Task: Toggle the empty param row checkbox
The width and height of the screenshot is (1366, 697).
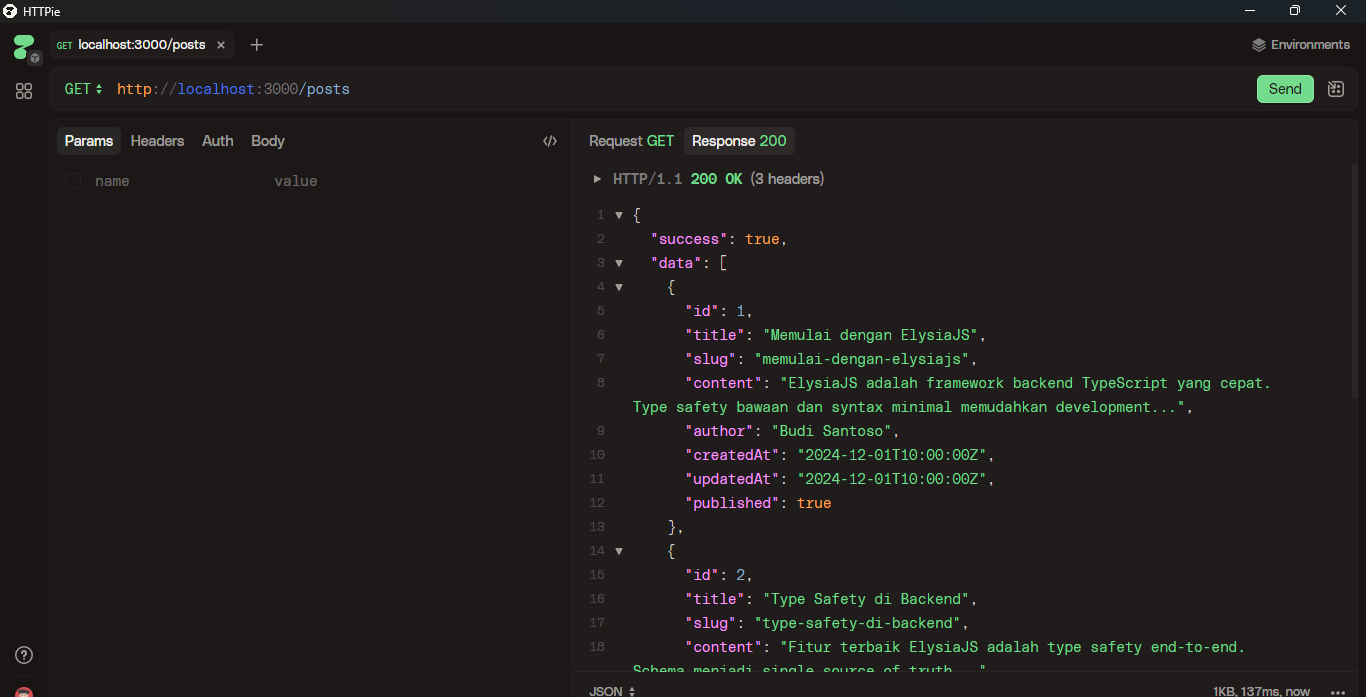Action: (x=73, y=181)
